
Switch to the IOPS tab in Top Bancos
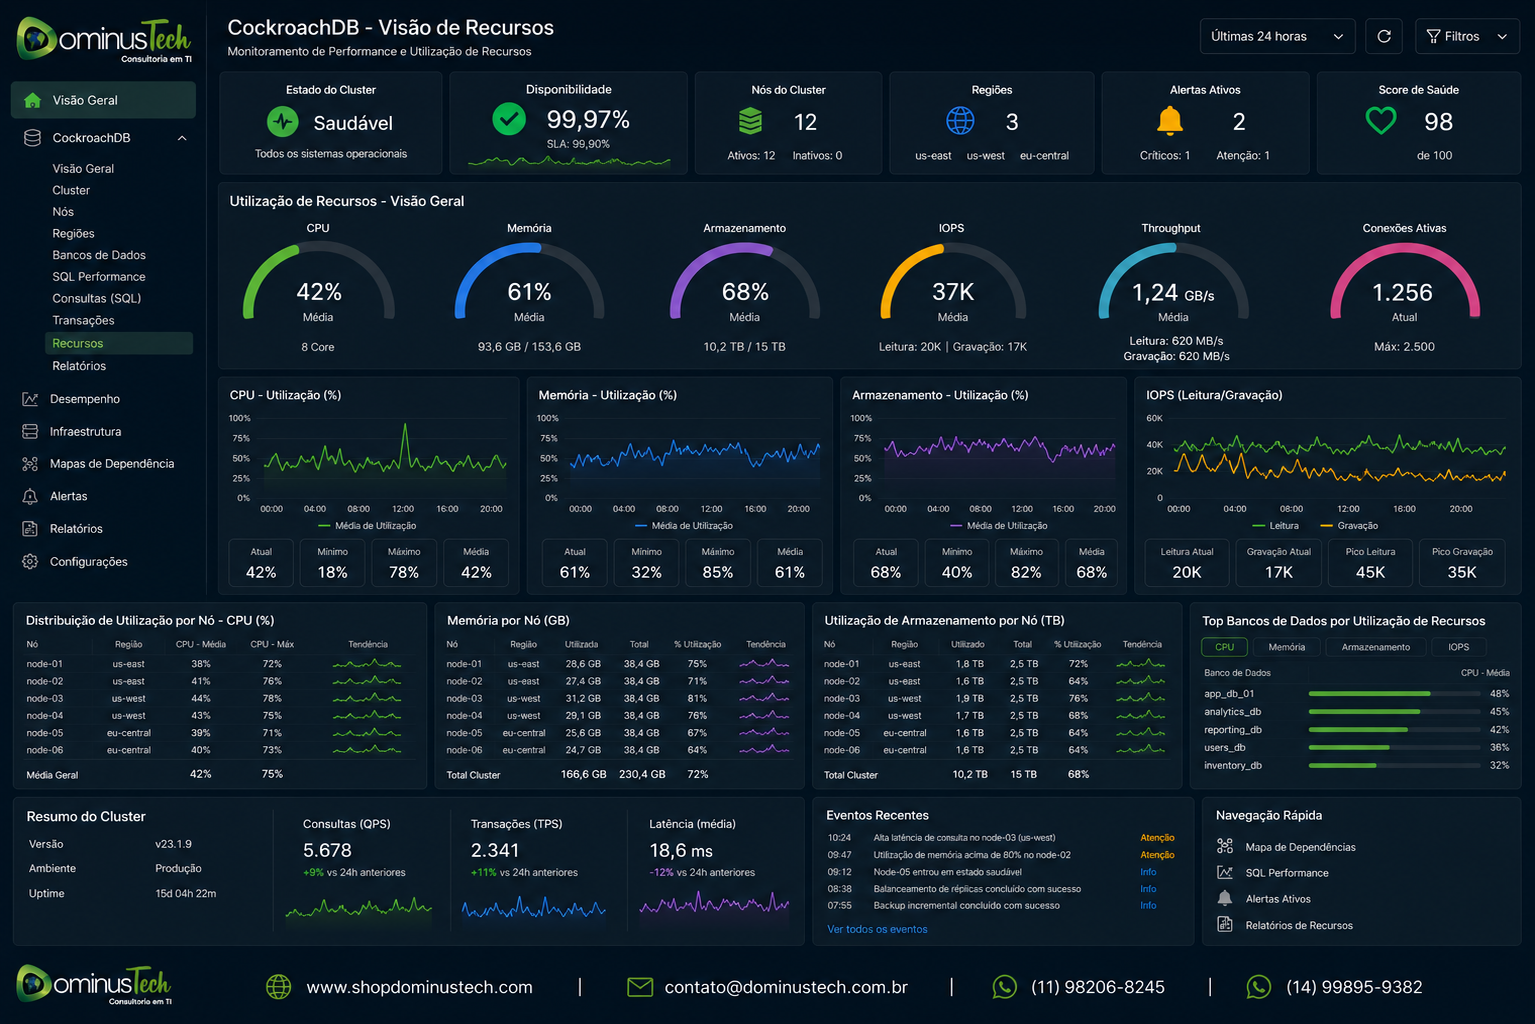[x=1459, y=647]
